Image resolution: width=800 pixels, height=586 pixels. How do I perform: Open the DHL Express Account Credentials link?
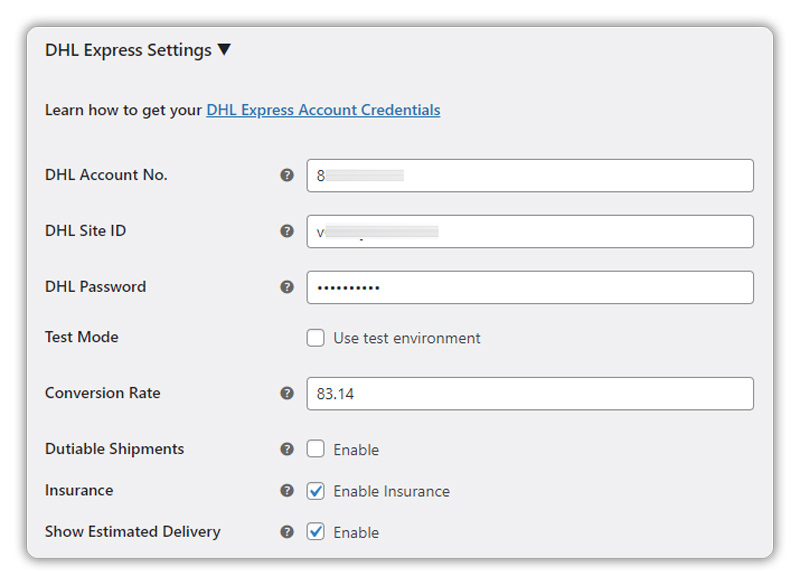coord(323,110)
